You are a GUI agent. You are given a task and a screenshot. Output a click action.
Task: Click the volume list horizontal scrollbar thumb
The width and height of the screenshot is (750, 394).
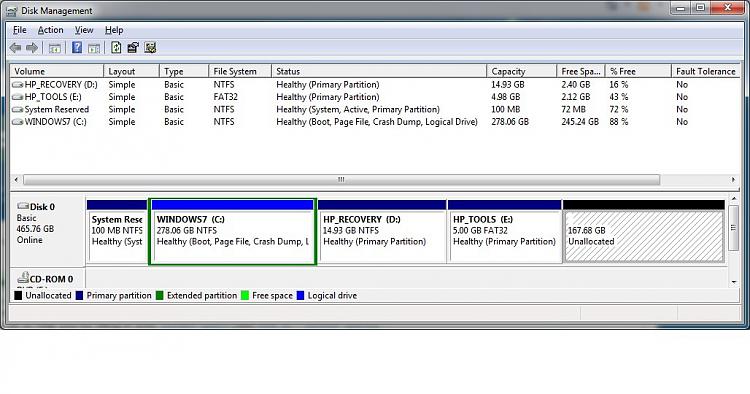[342, 180]
